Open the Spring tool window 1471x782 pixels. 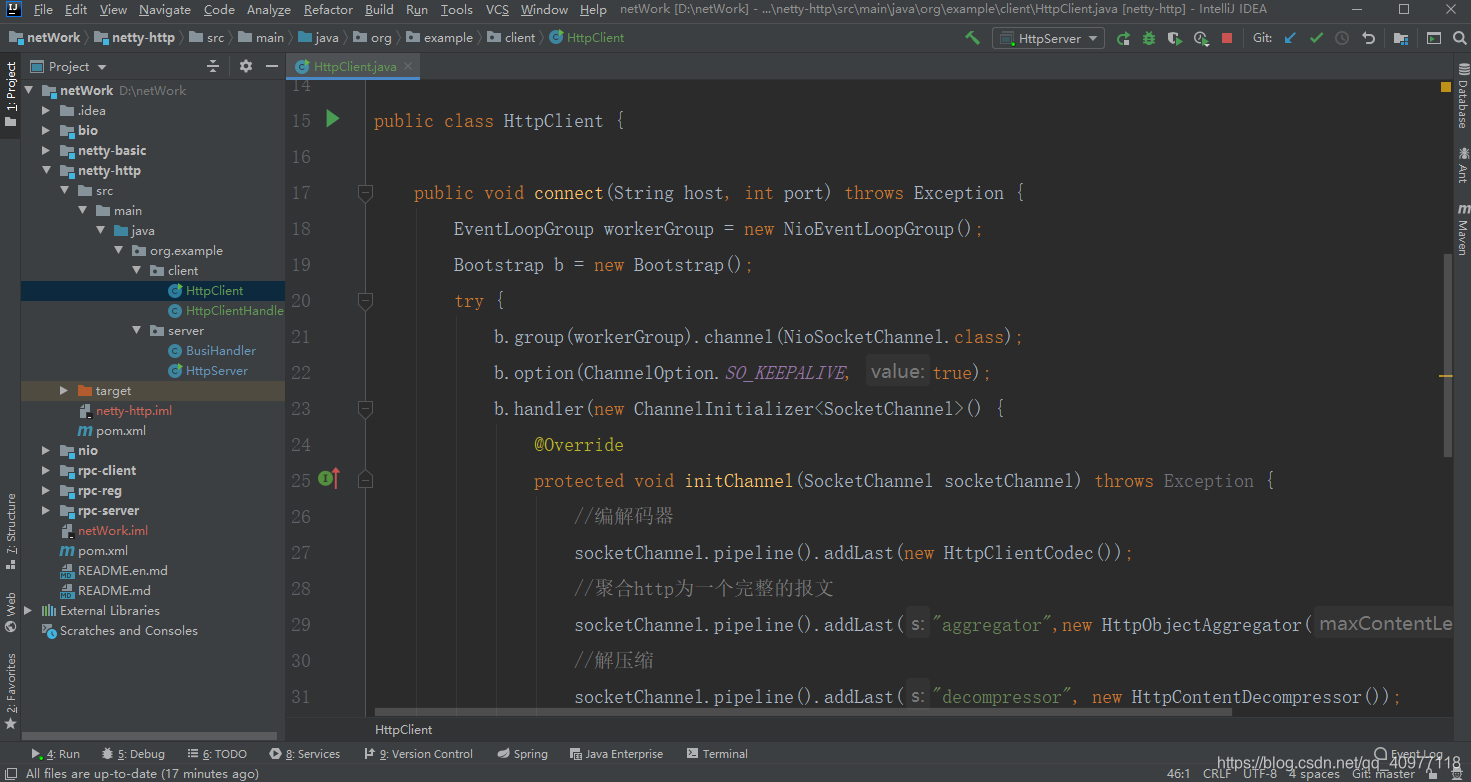point(523,754)
